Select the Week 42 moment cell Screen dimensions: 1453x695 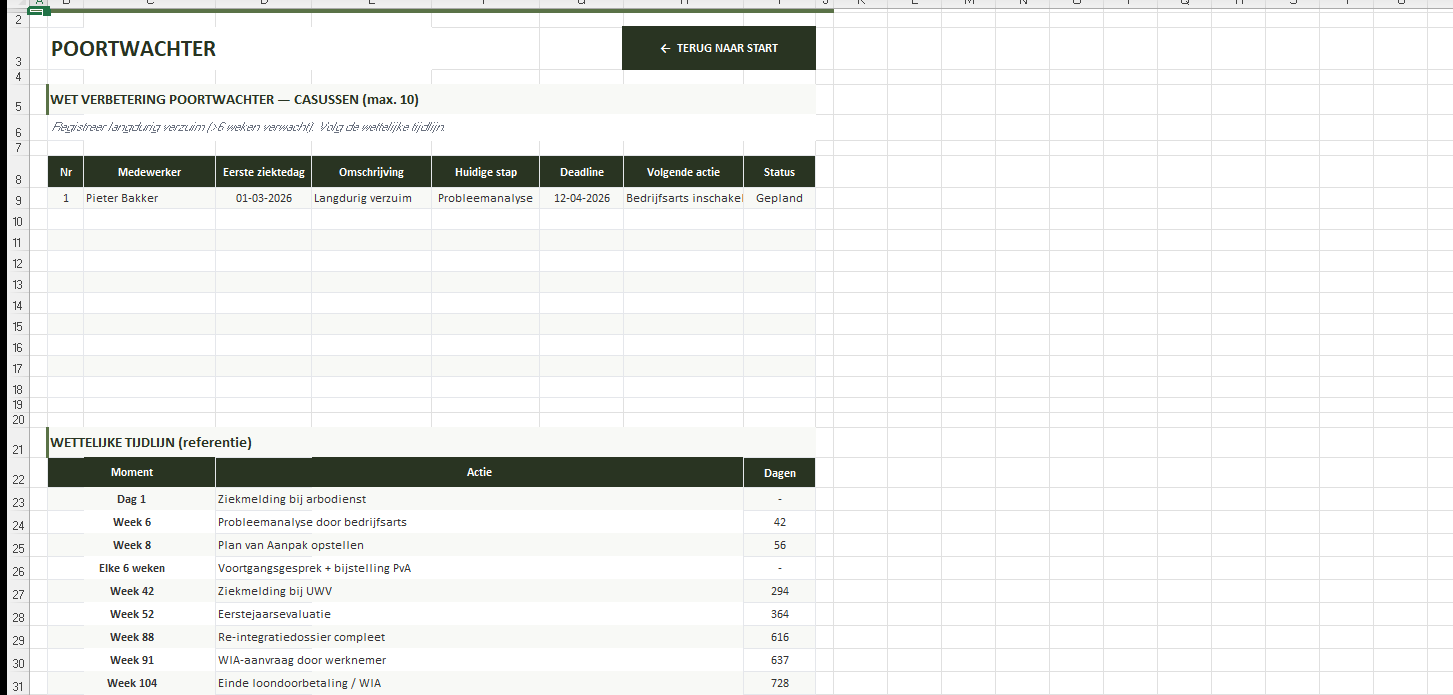pos(132,591)
